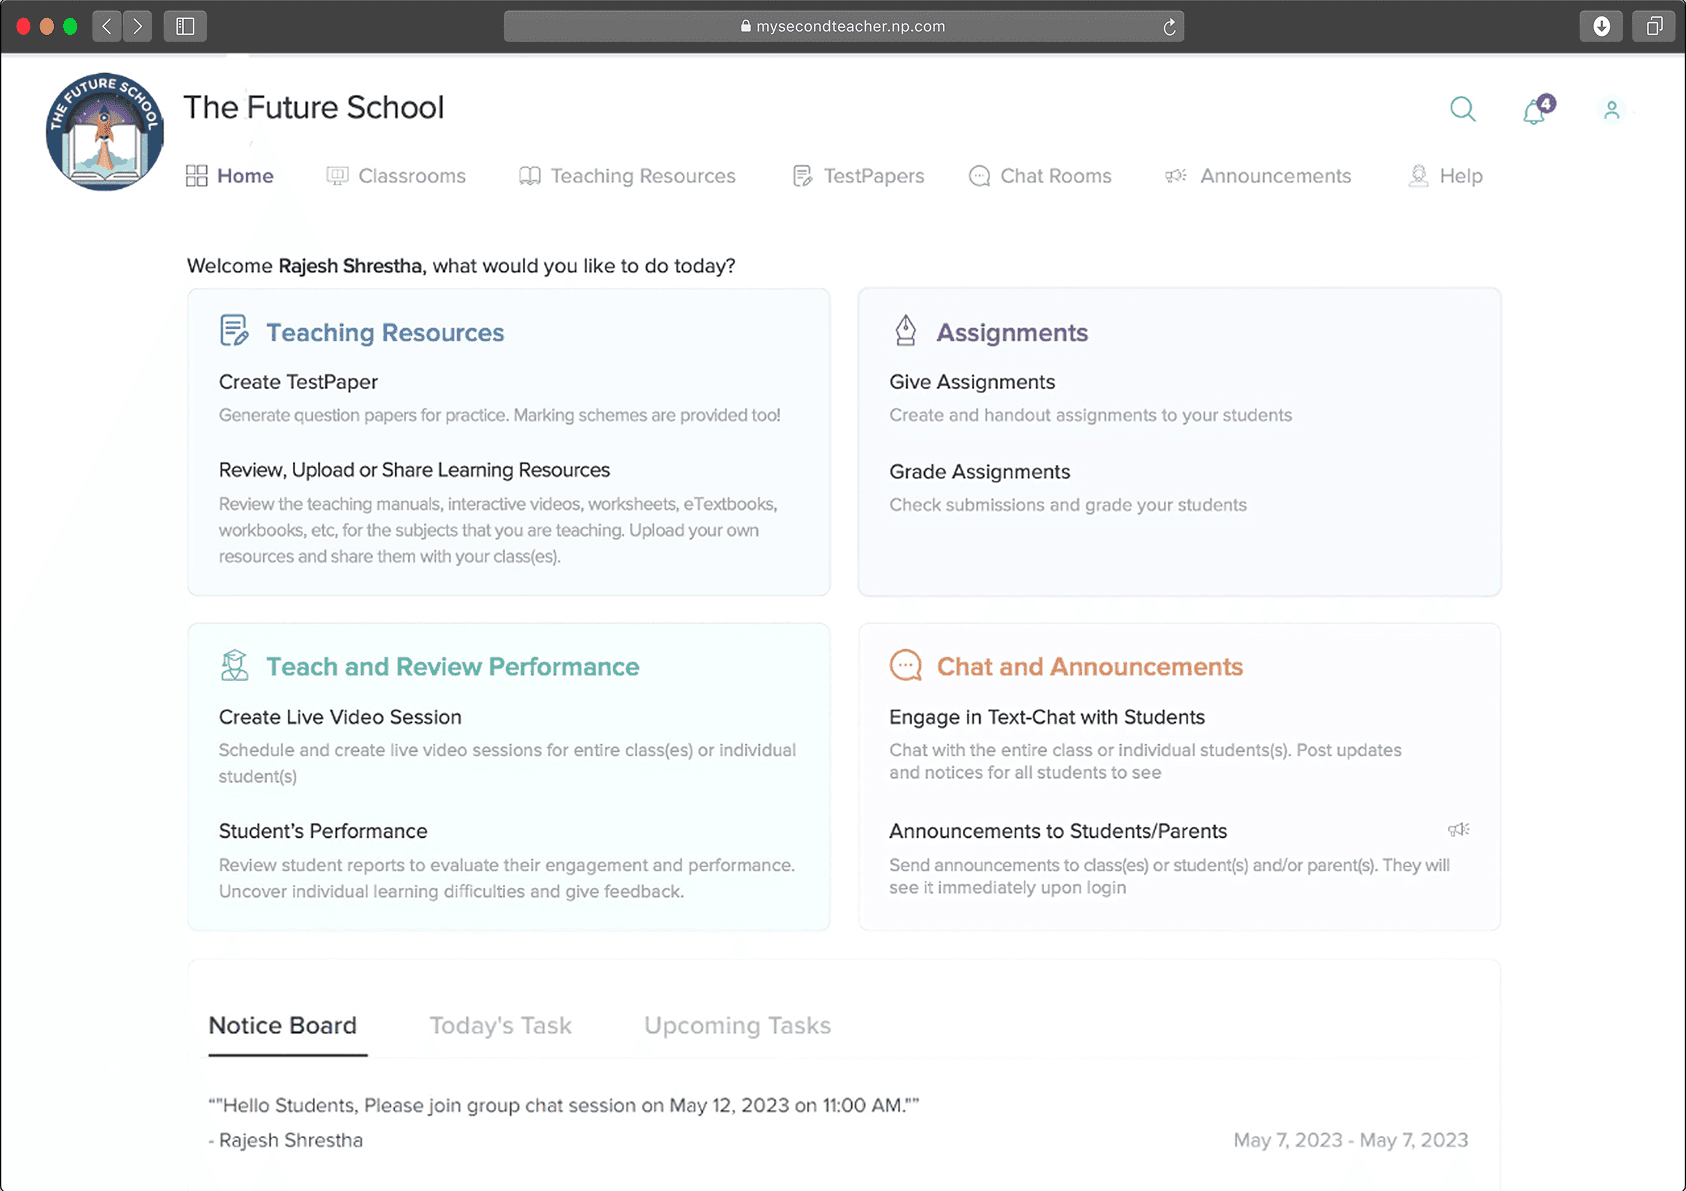Open the search magnifier icon

(x=1462, y=109)
